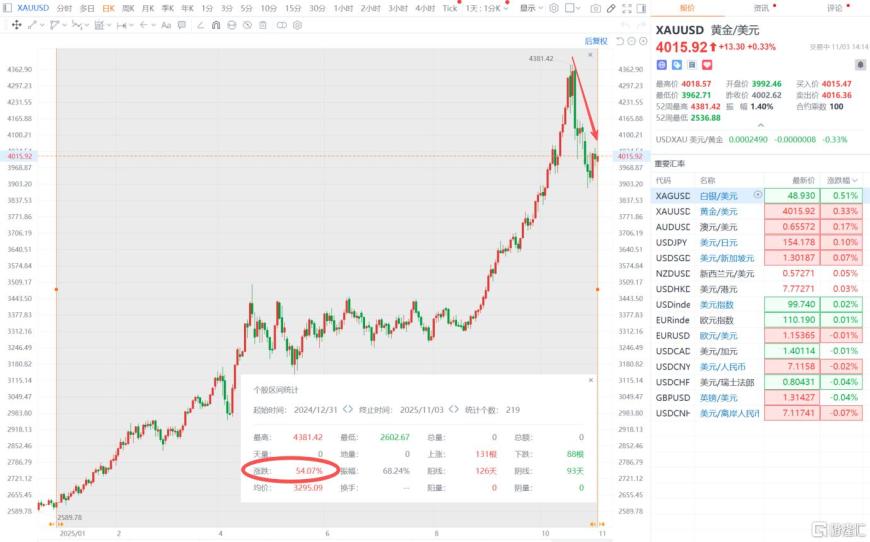The width and height of the screenshot is (870, 542).
Task: Select the Tick timeframe
Action: pos(449,8)
